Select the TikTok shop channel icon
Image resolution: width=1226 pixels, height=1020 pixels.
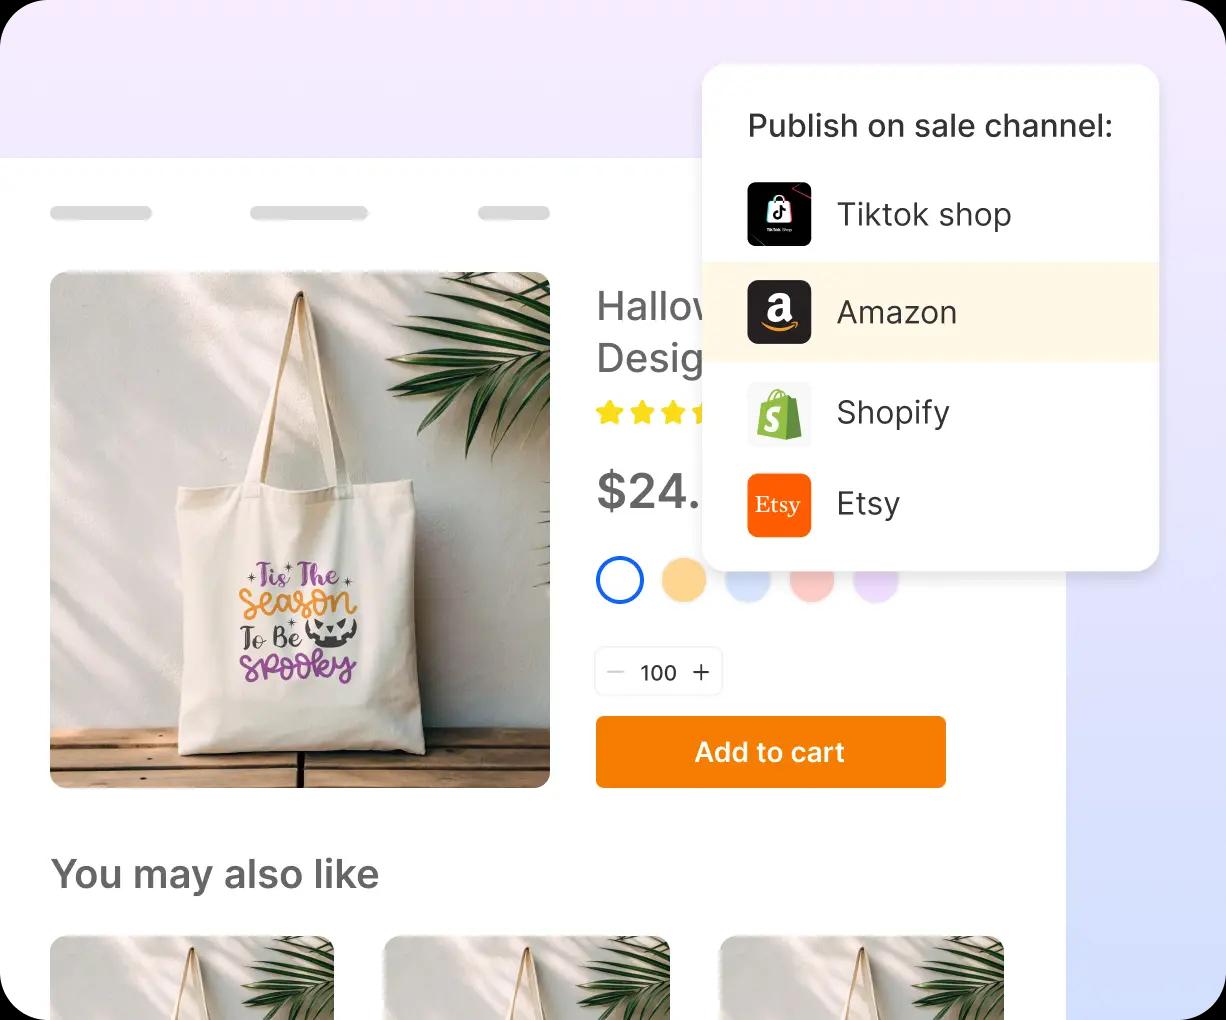779,214
